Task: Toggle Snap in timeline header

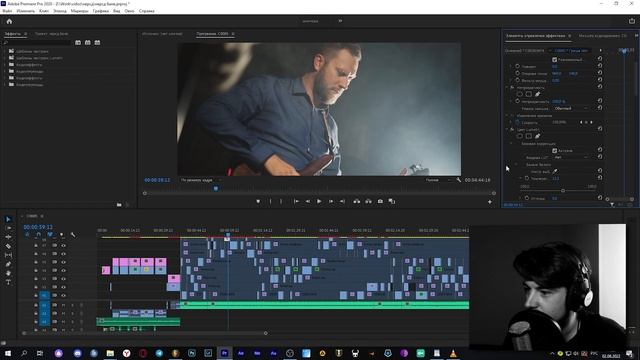Action: click(38, 235)
